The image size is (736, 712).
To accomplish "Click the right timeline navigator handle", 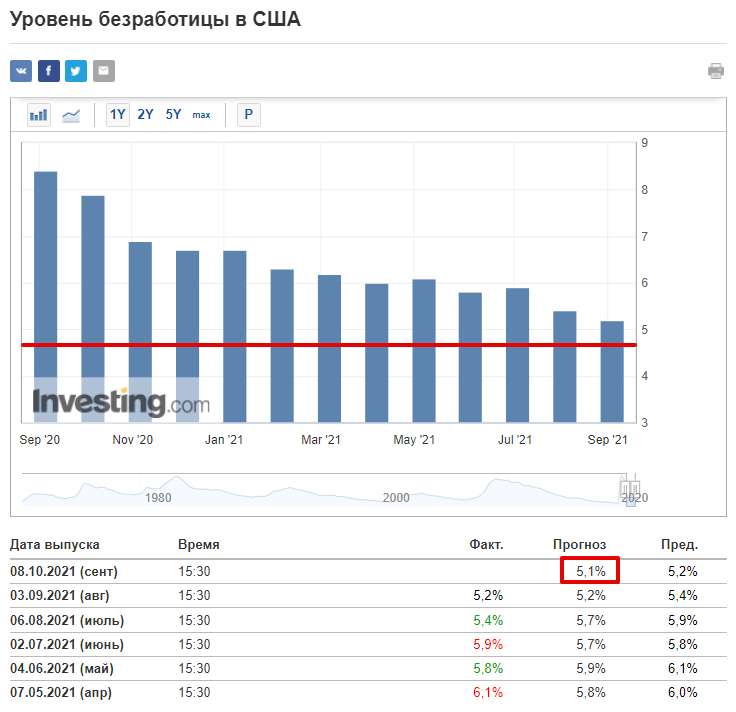I will point(635,487).
